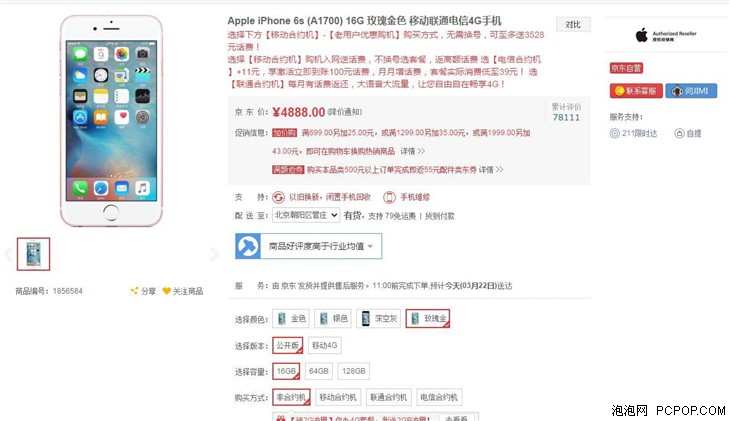
Task: Select the 64GB capacity option
Action: click(x=318, y=371)
